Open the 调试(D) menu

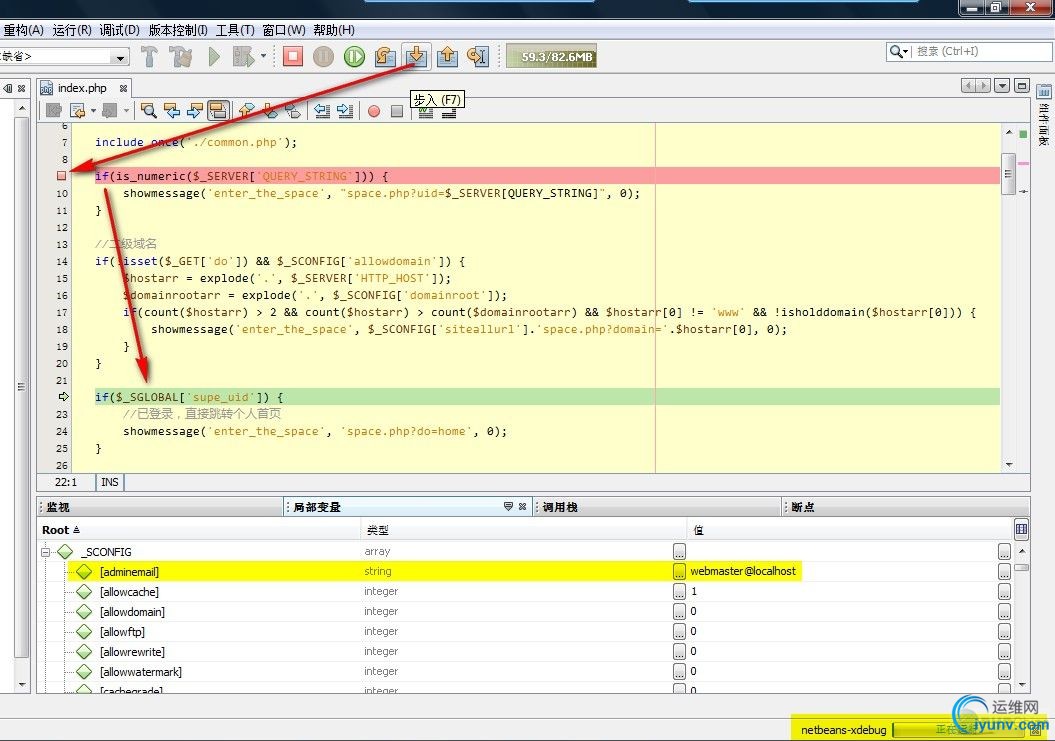tap(120, 30)
